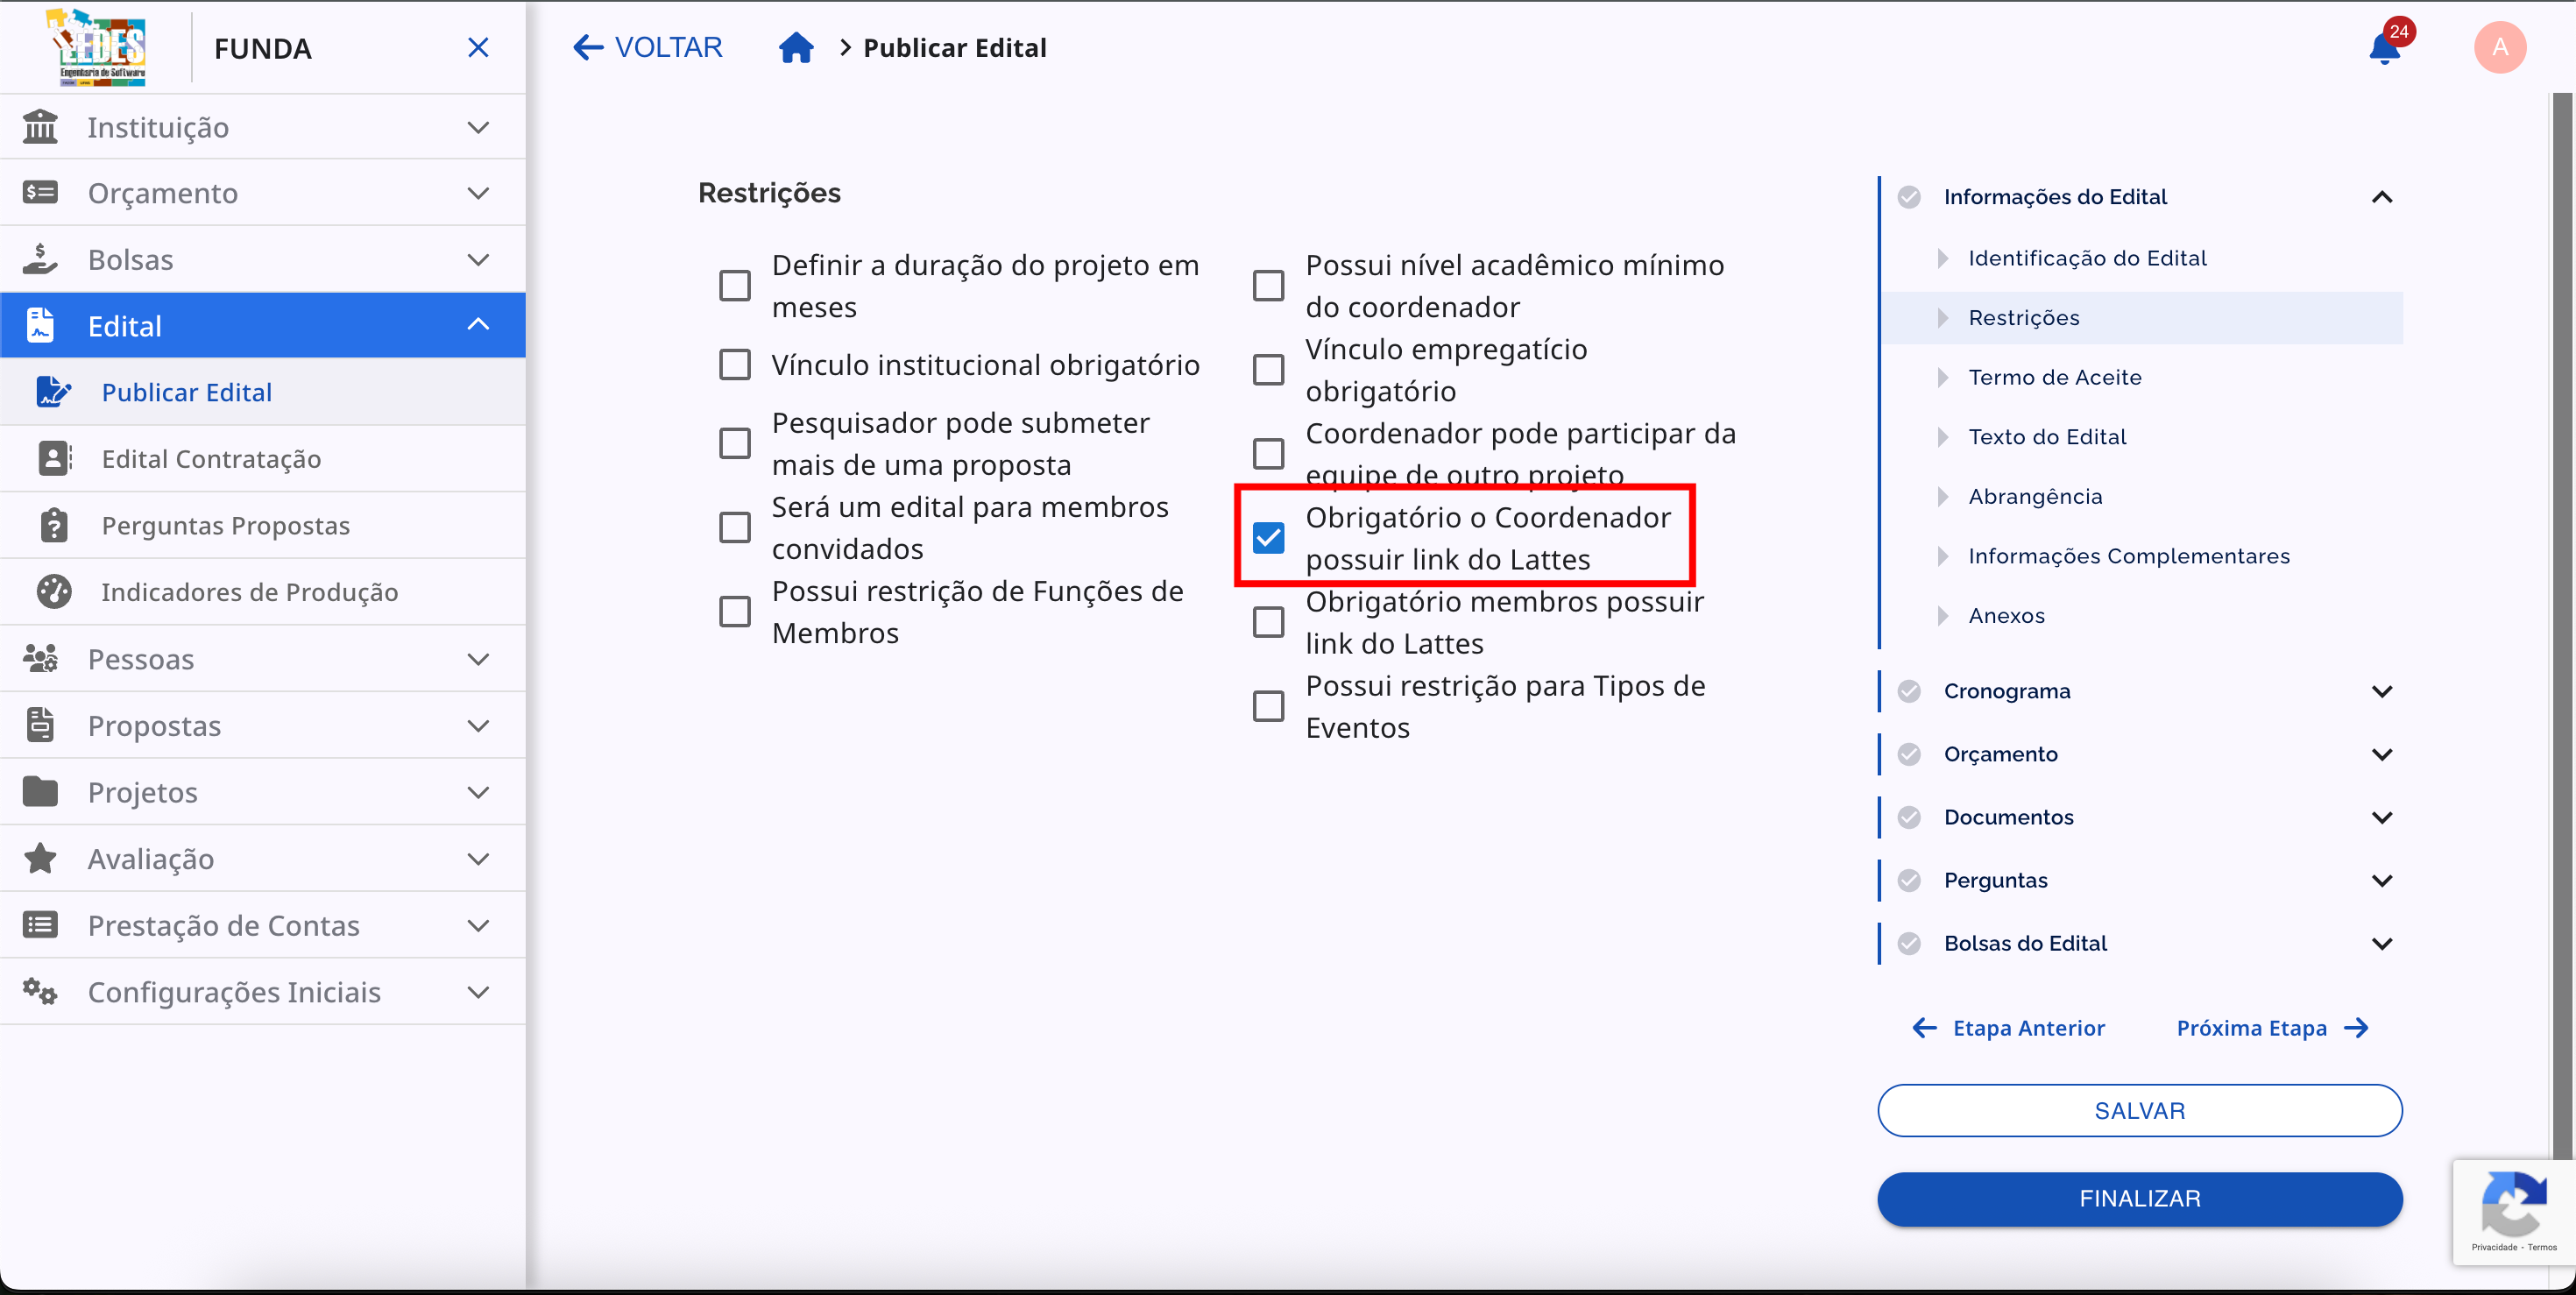The height and width of the screenshot is (1295, 2576).
Task: Open the notifications bell with 24 alerts
Action: pyautogui.click(x=2385, y=47)
